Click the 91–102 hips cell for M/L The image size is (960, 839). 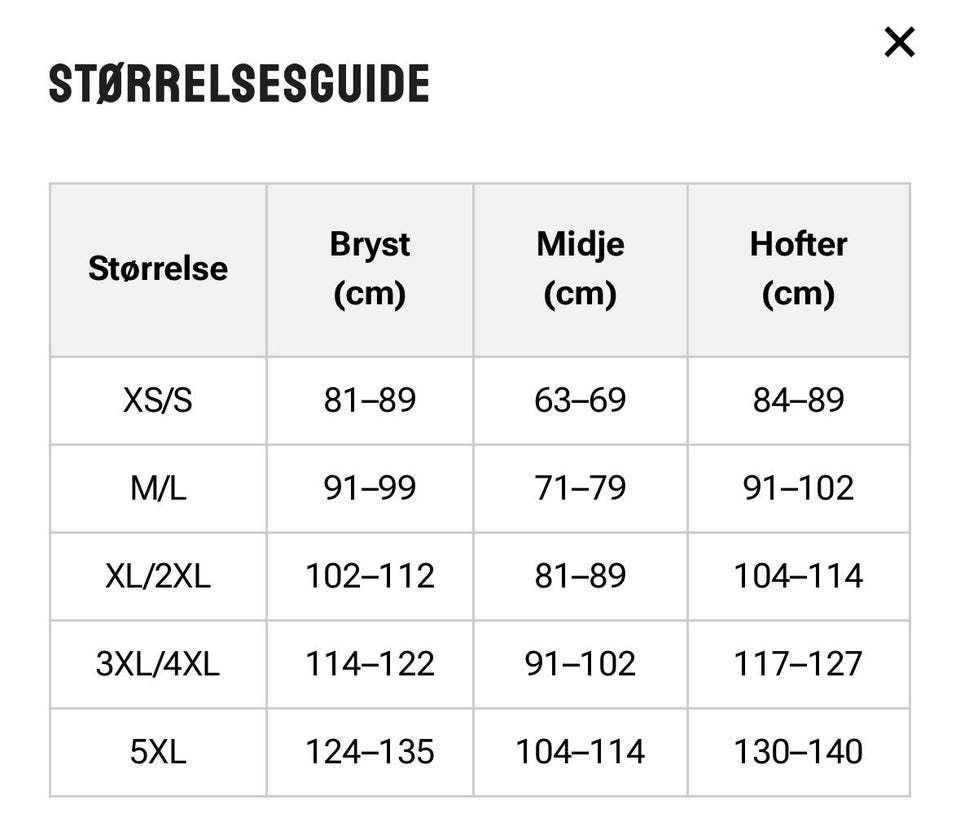[x=798, y=489]
